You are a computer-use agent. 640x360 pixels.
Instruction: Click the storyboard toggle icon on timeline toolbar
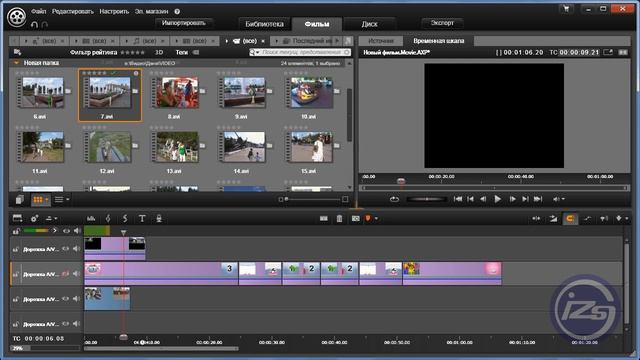coord(18,218)
